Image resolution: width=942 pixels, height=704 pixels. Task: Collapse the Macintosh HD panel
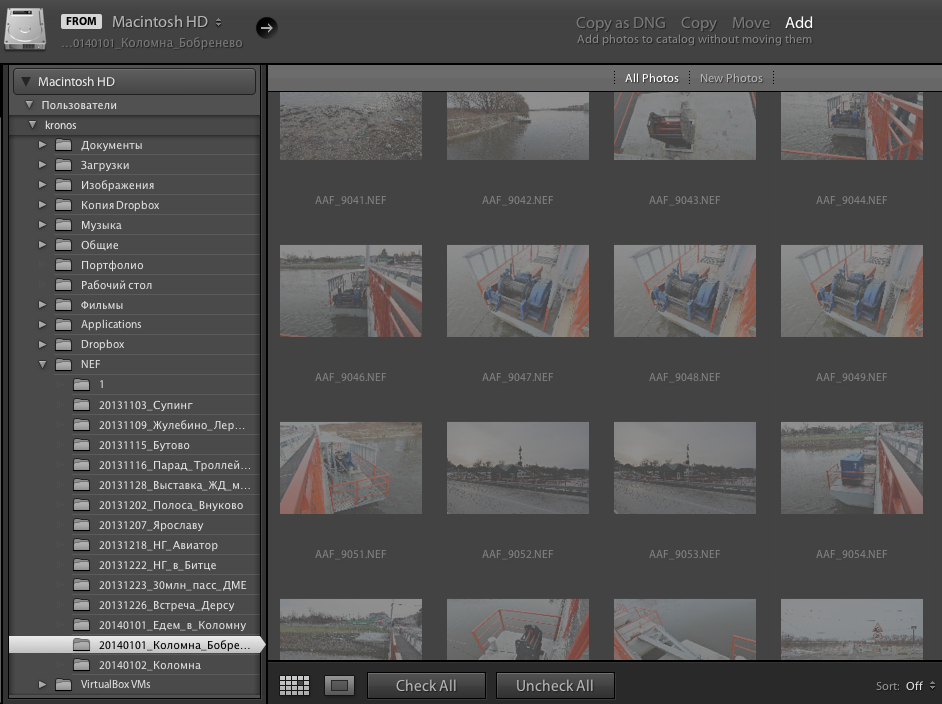pos(26,81)
